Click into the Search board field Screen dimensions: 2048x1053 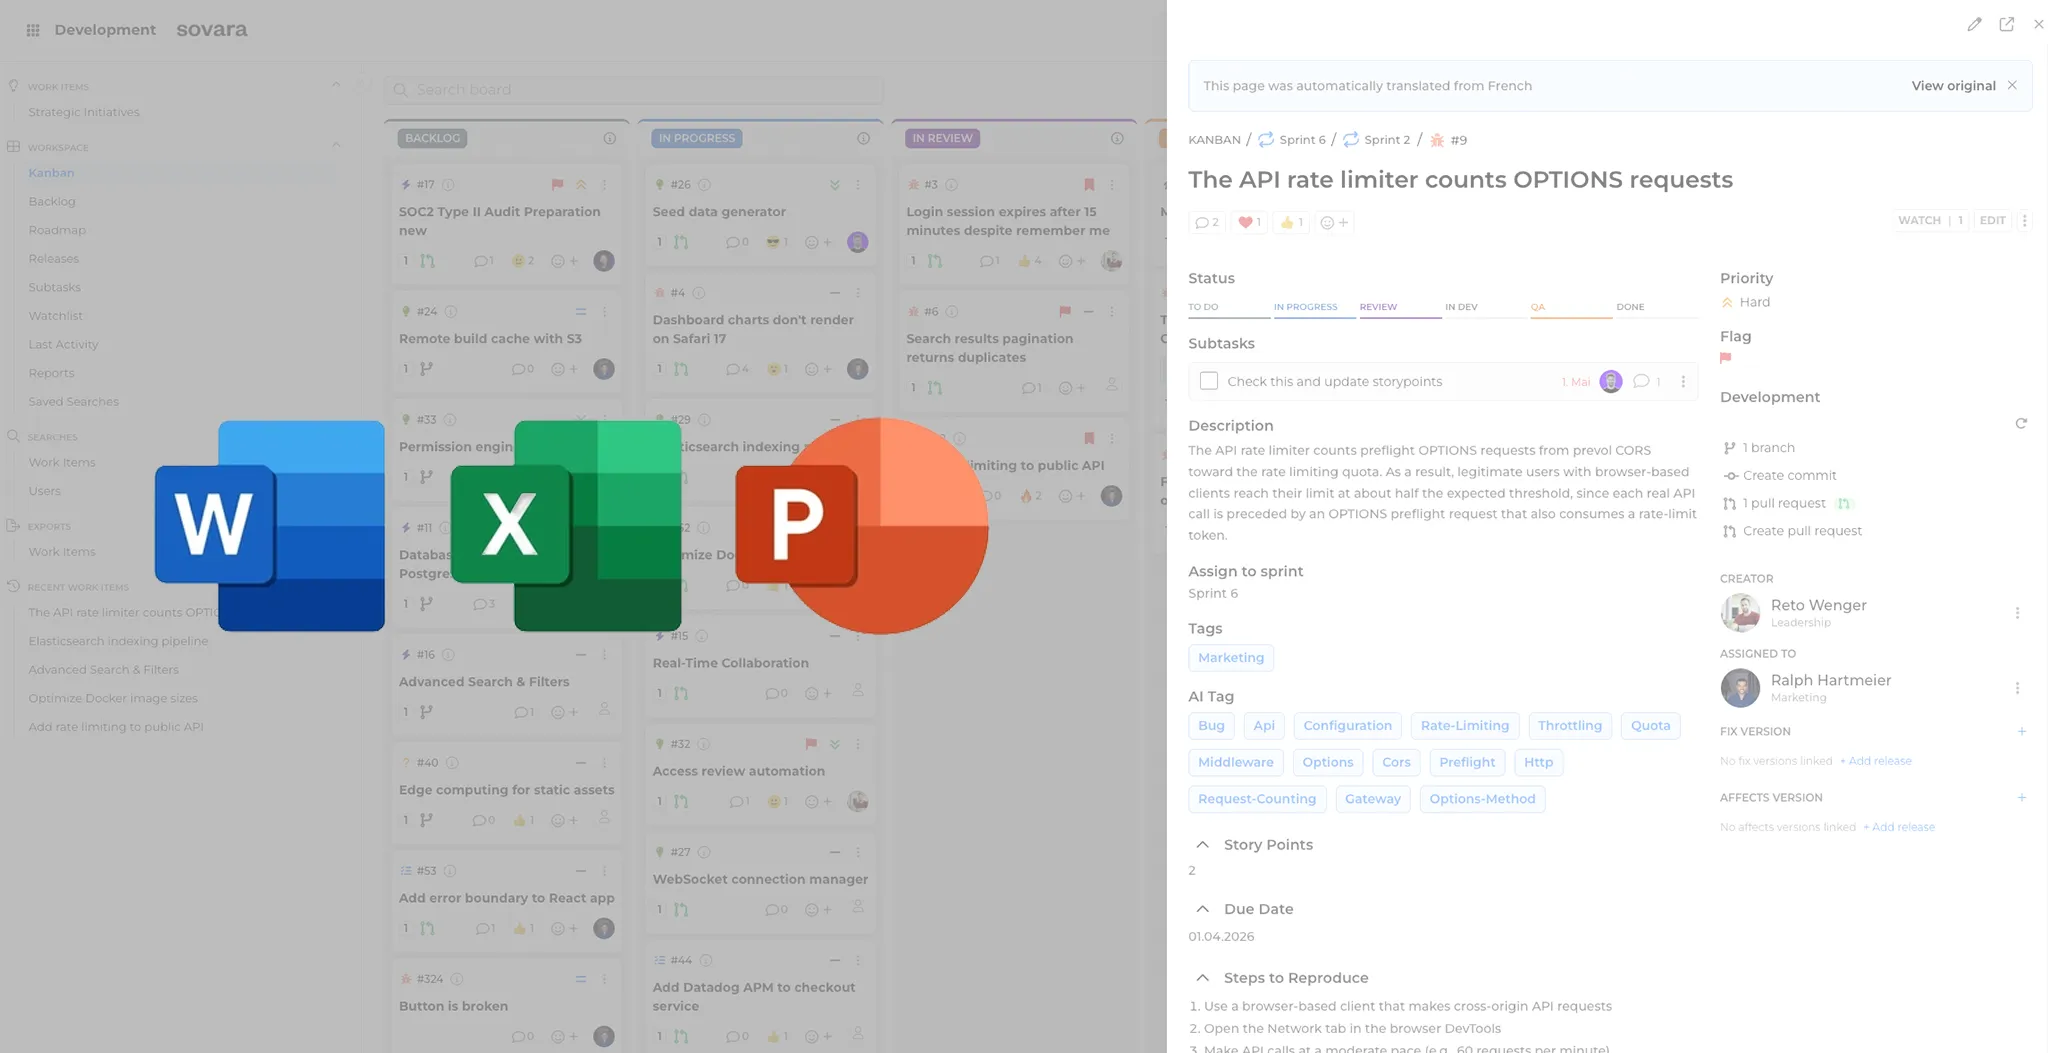tap(634, 90)
